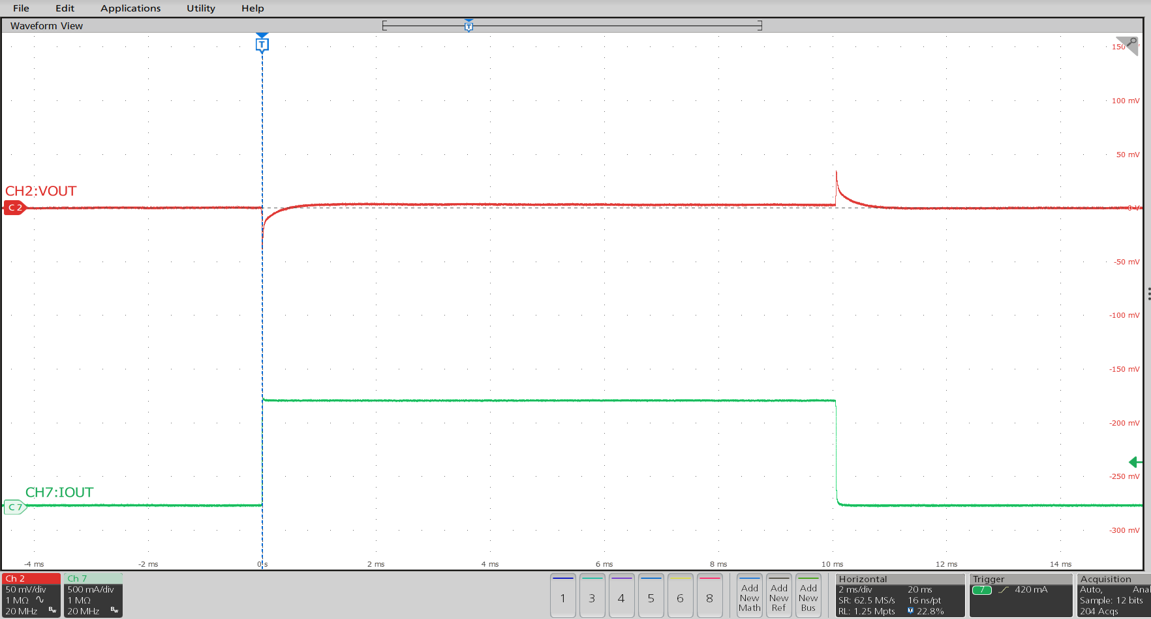Open the Help menu
1151x619 pixels.
(253, 8)
